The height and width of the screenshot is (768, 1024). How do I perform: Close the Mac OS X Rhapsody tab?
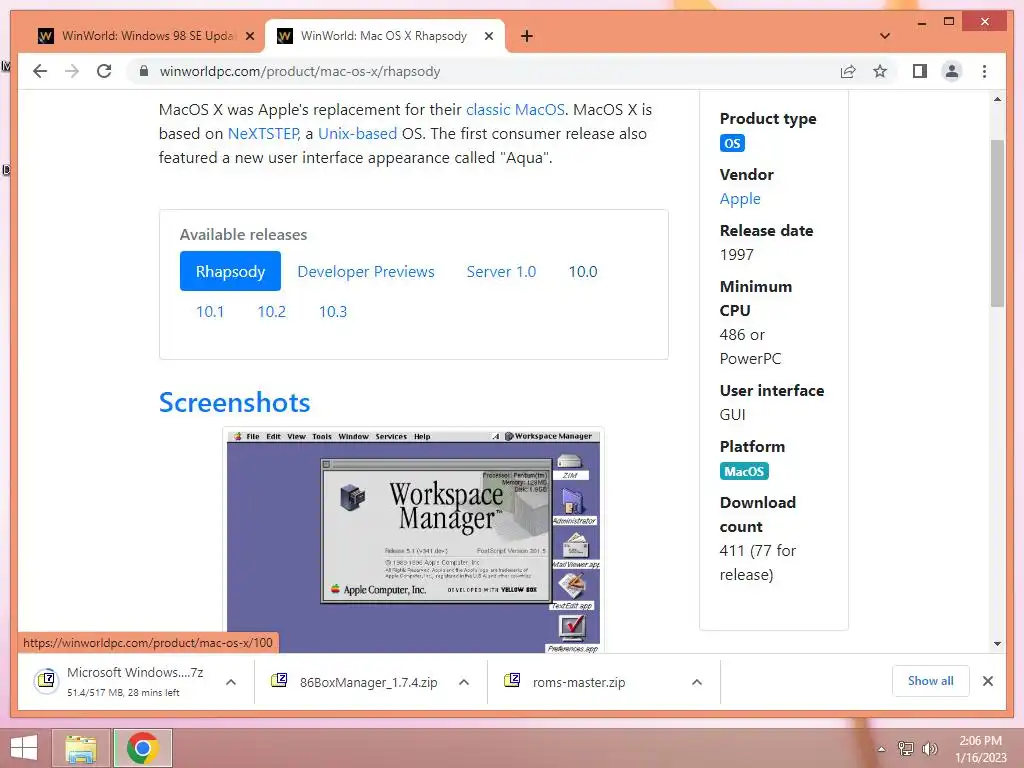pos(488,37)
